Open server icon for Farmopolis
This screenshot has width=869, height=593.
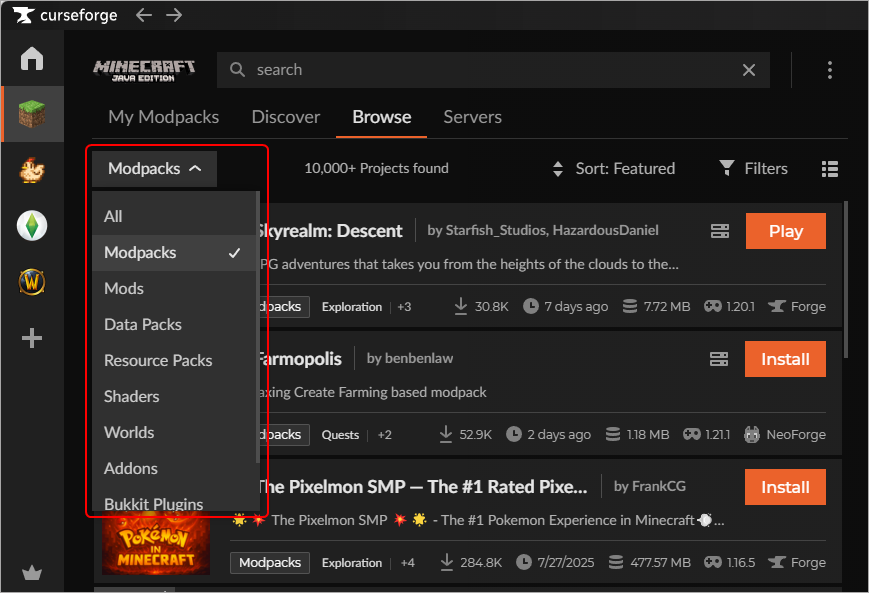[x=719, y=359]
